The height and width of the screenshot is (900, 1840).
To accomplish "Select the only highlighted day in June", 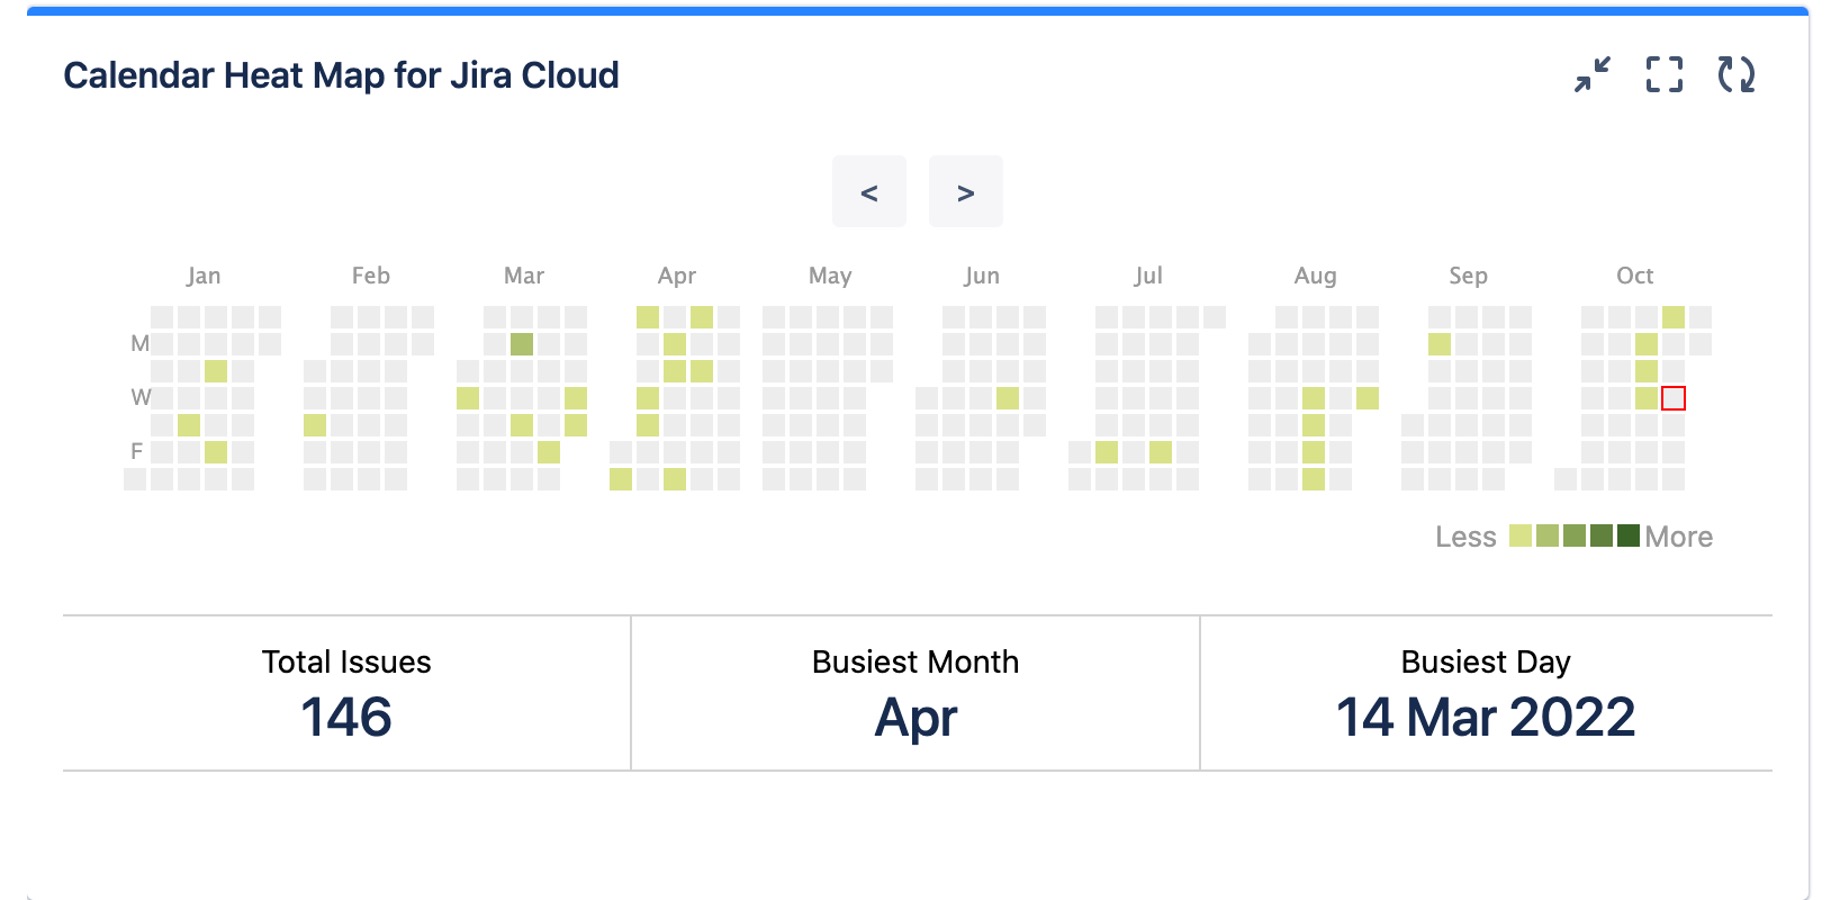I will [x=1008, y=398].
